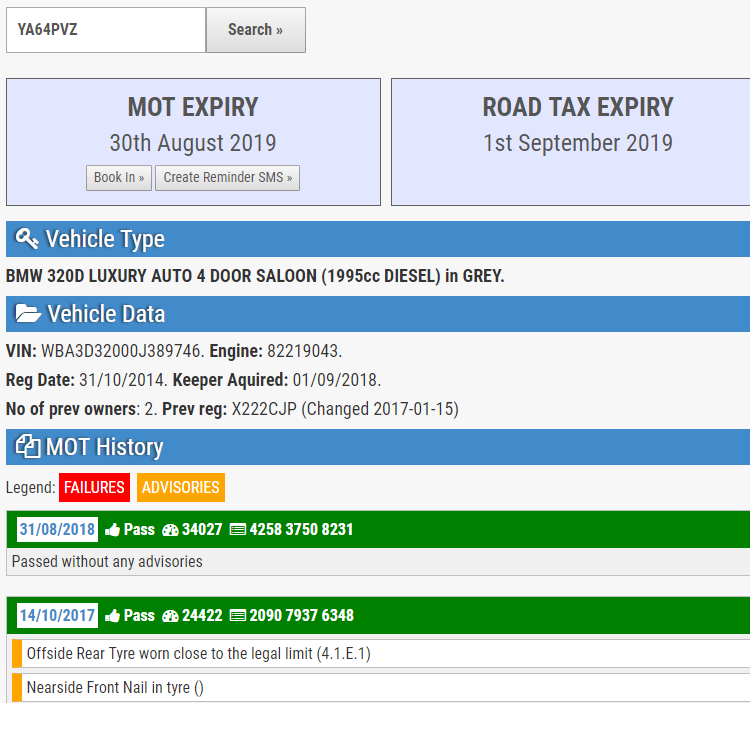750x750 pixels.
Task: Select Reg Date 31/10/2014 value
Action: click(123, 380)
